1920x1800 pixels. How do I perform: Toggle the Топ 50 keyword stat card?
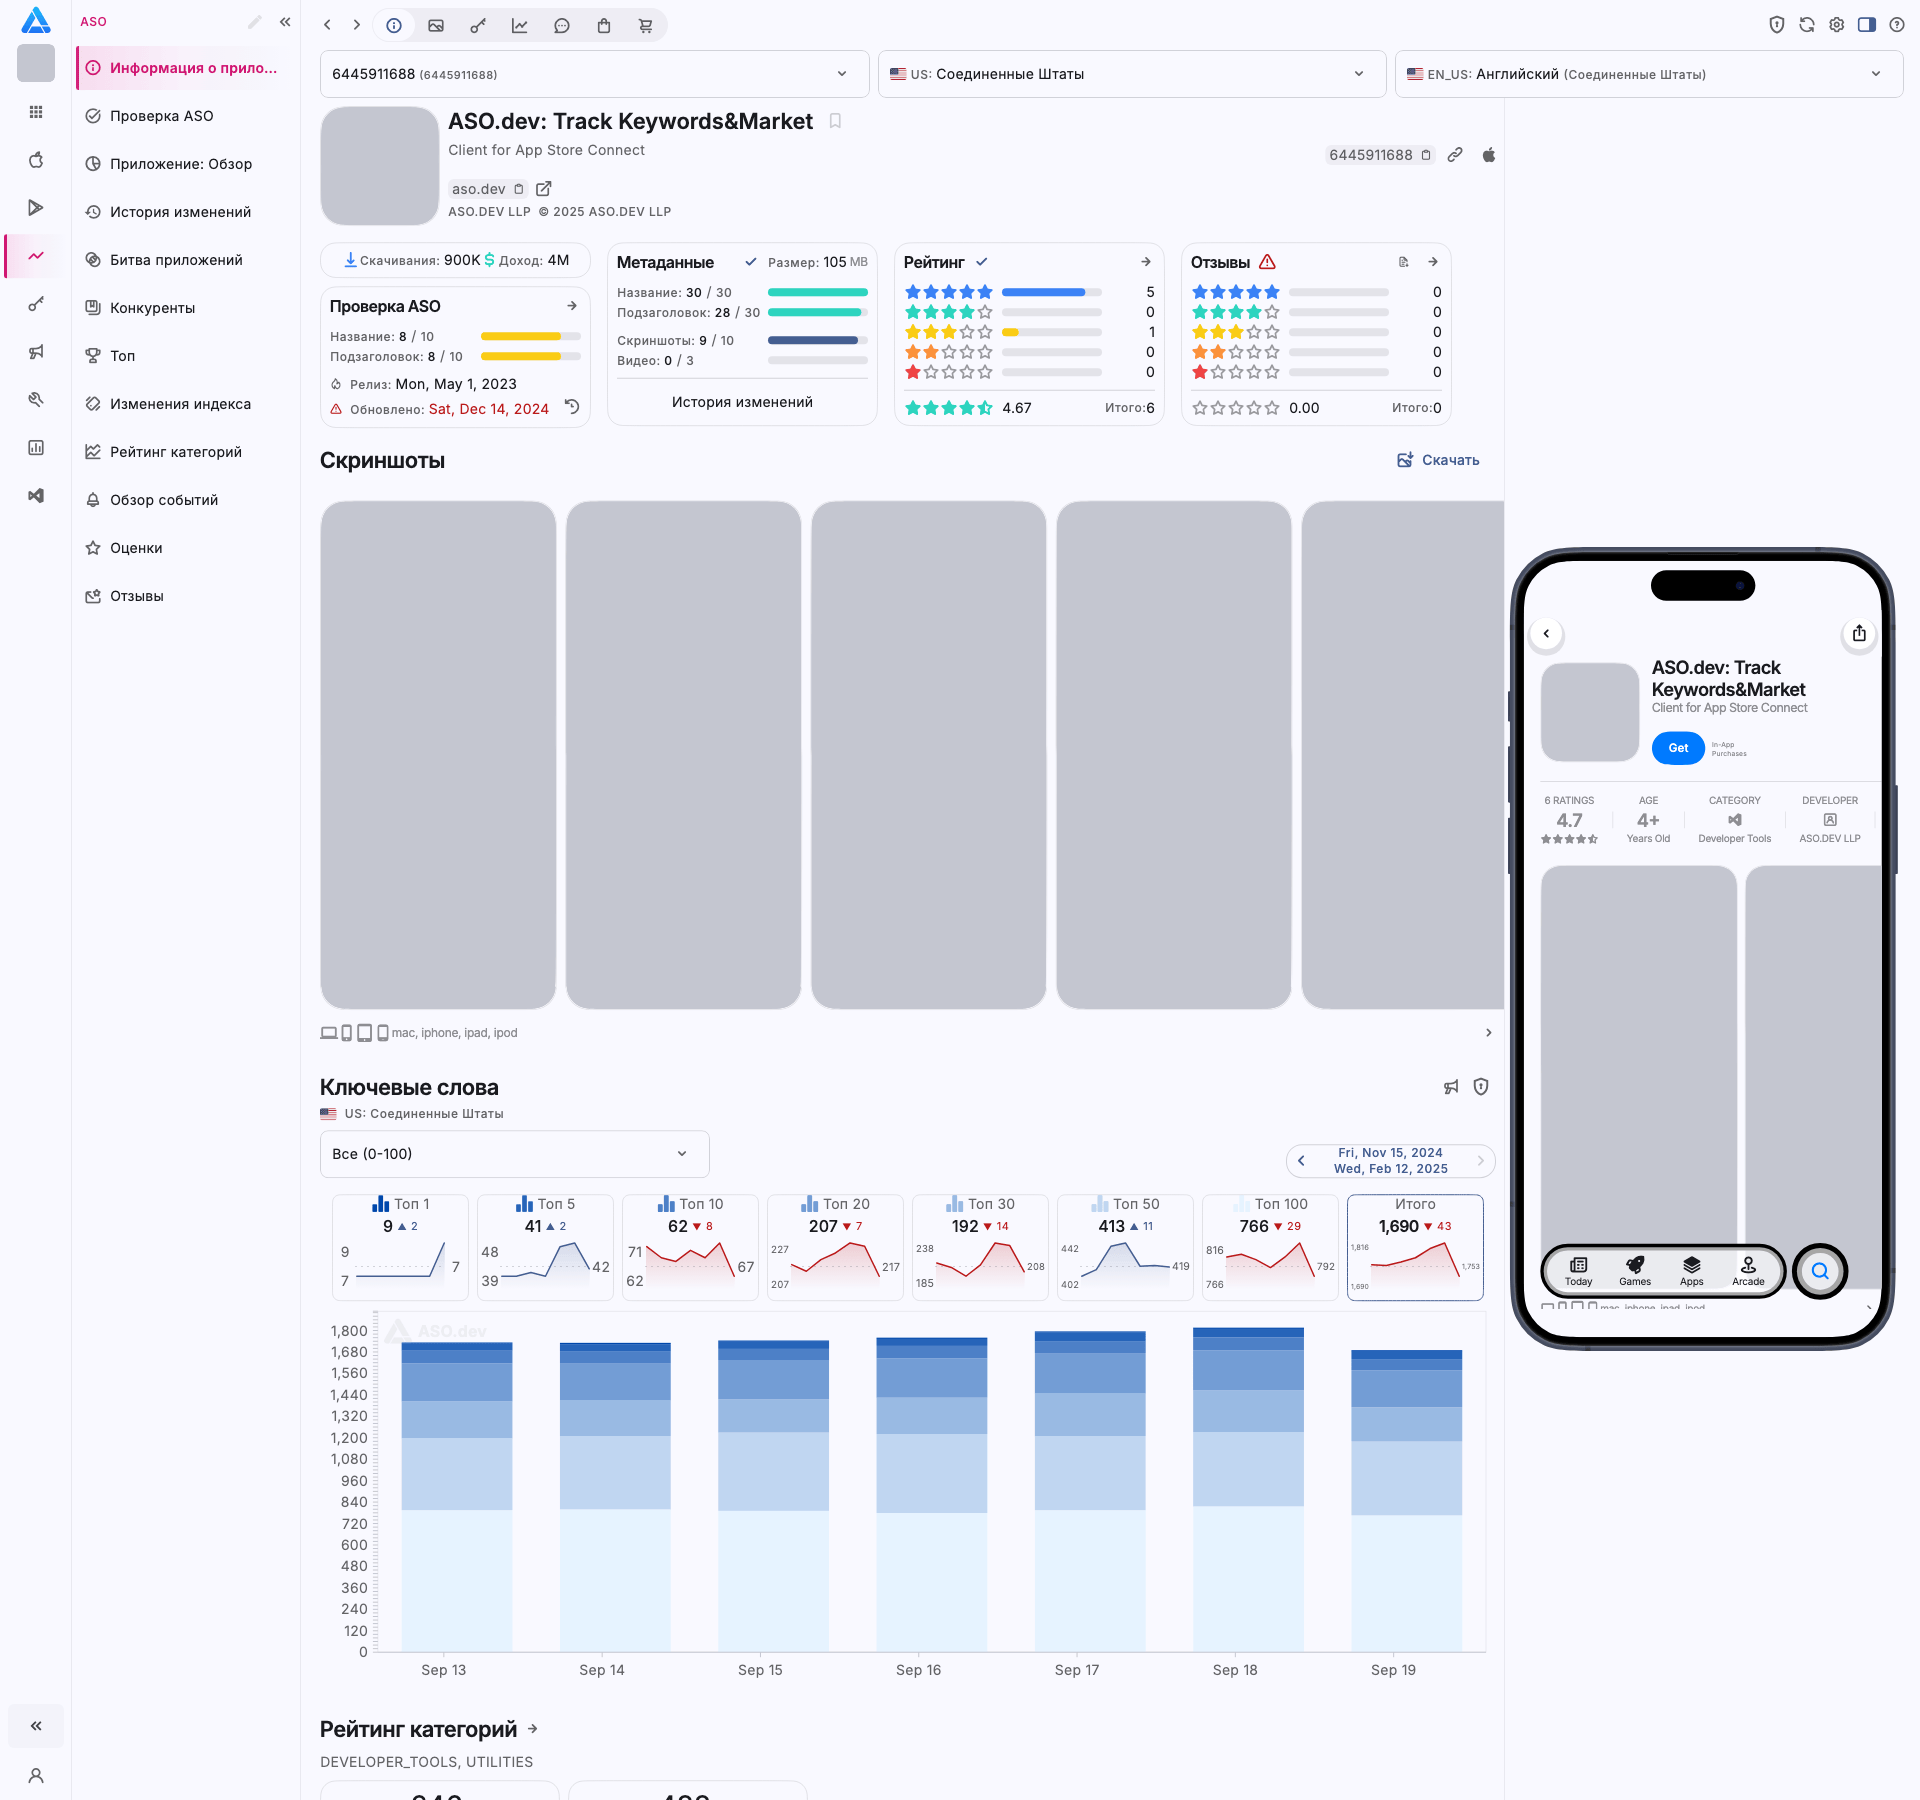(x=1125, y=1247)
